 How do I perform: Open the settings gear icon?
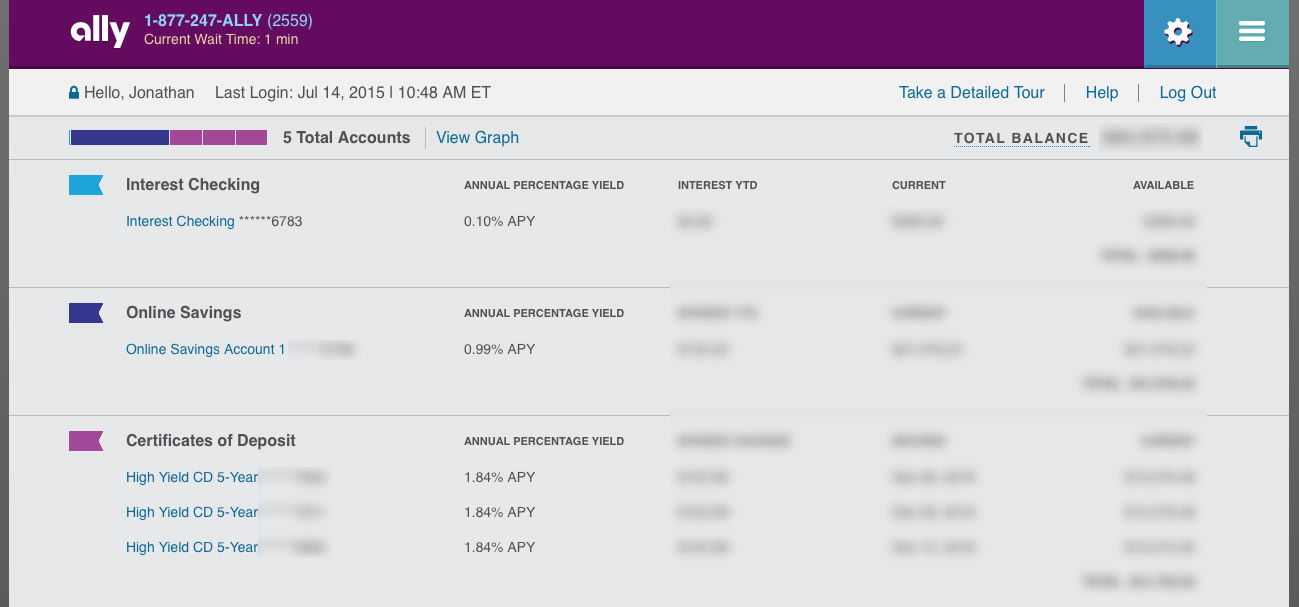coord(1179,33)
